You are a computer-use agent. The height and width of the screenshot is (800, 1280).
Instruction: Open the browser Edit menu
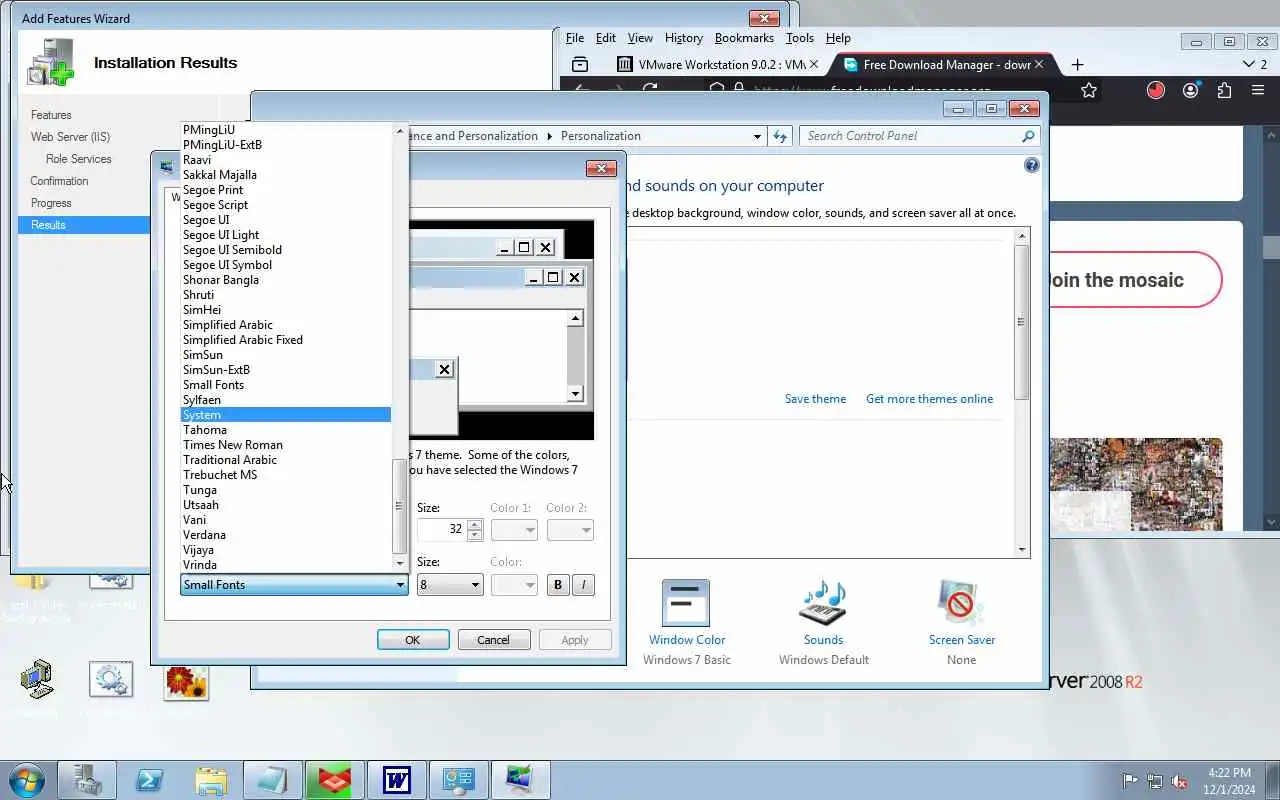coord(606,38)
